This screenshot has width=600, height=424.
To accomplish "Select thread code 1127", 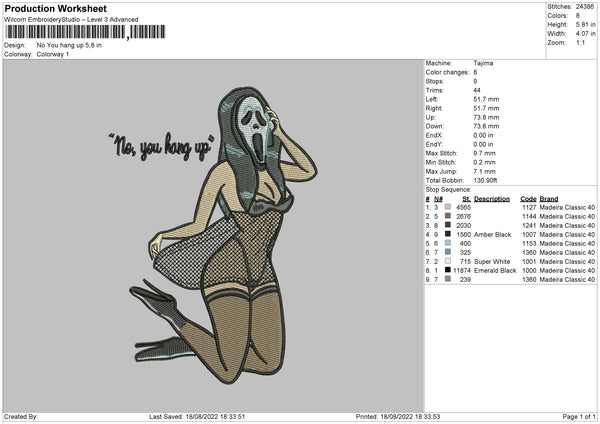I will click(529, 207).
